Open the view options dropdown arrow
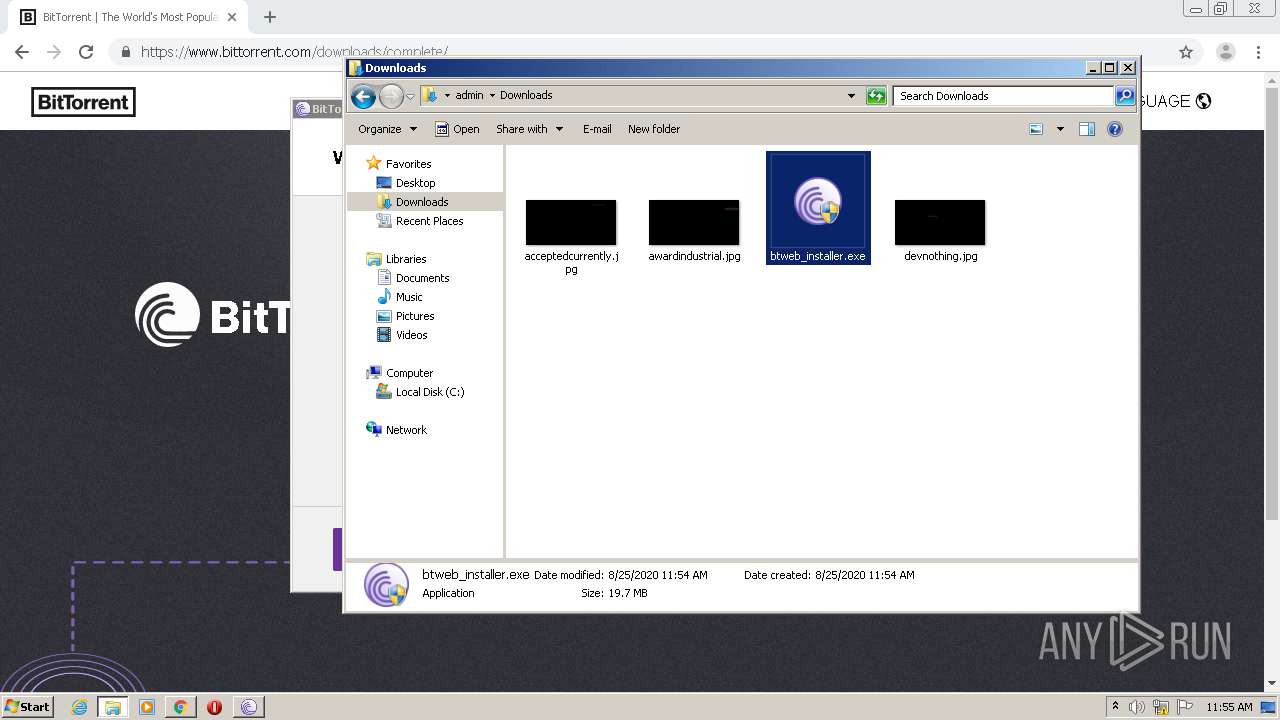This screenshot has height=720, width=1280. [x=1060, y=129]
